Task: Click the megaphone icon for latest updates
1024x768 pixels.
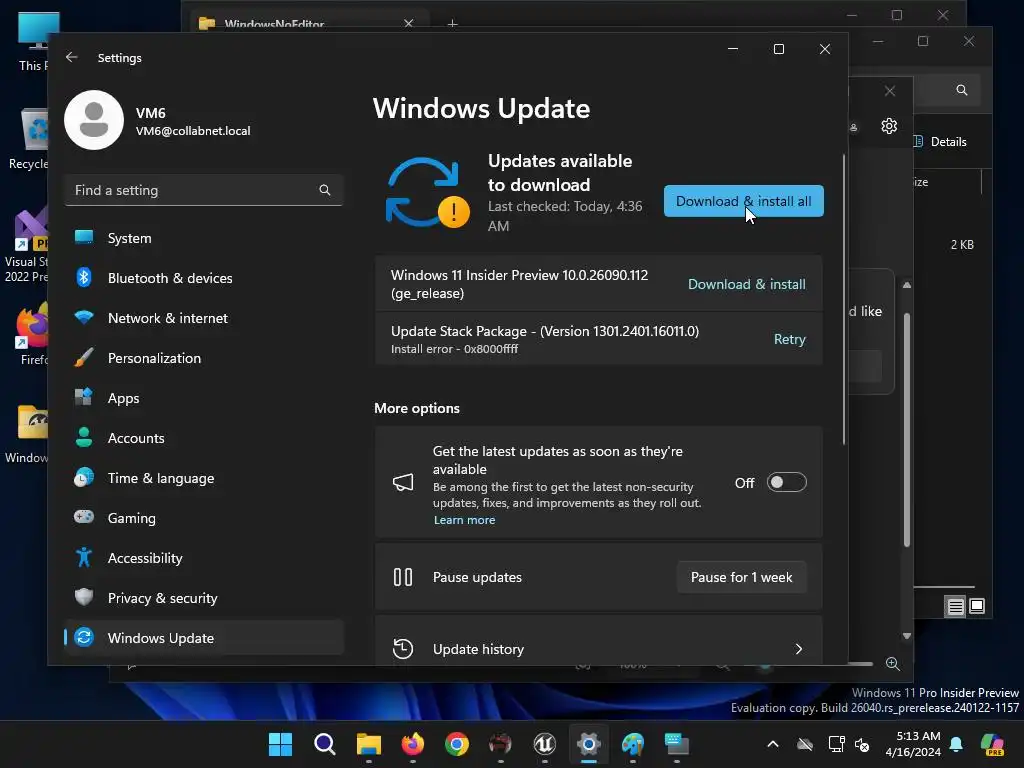Action: (403, 483)
